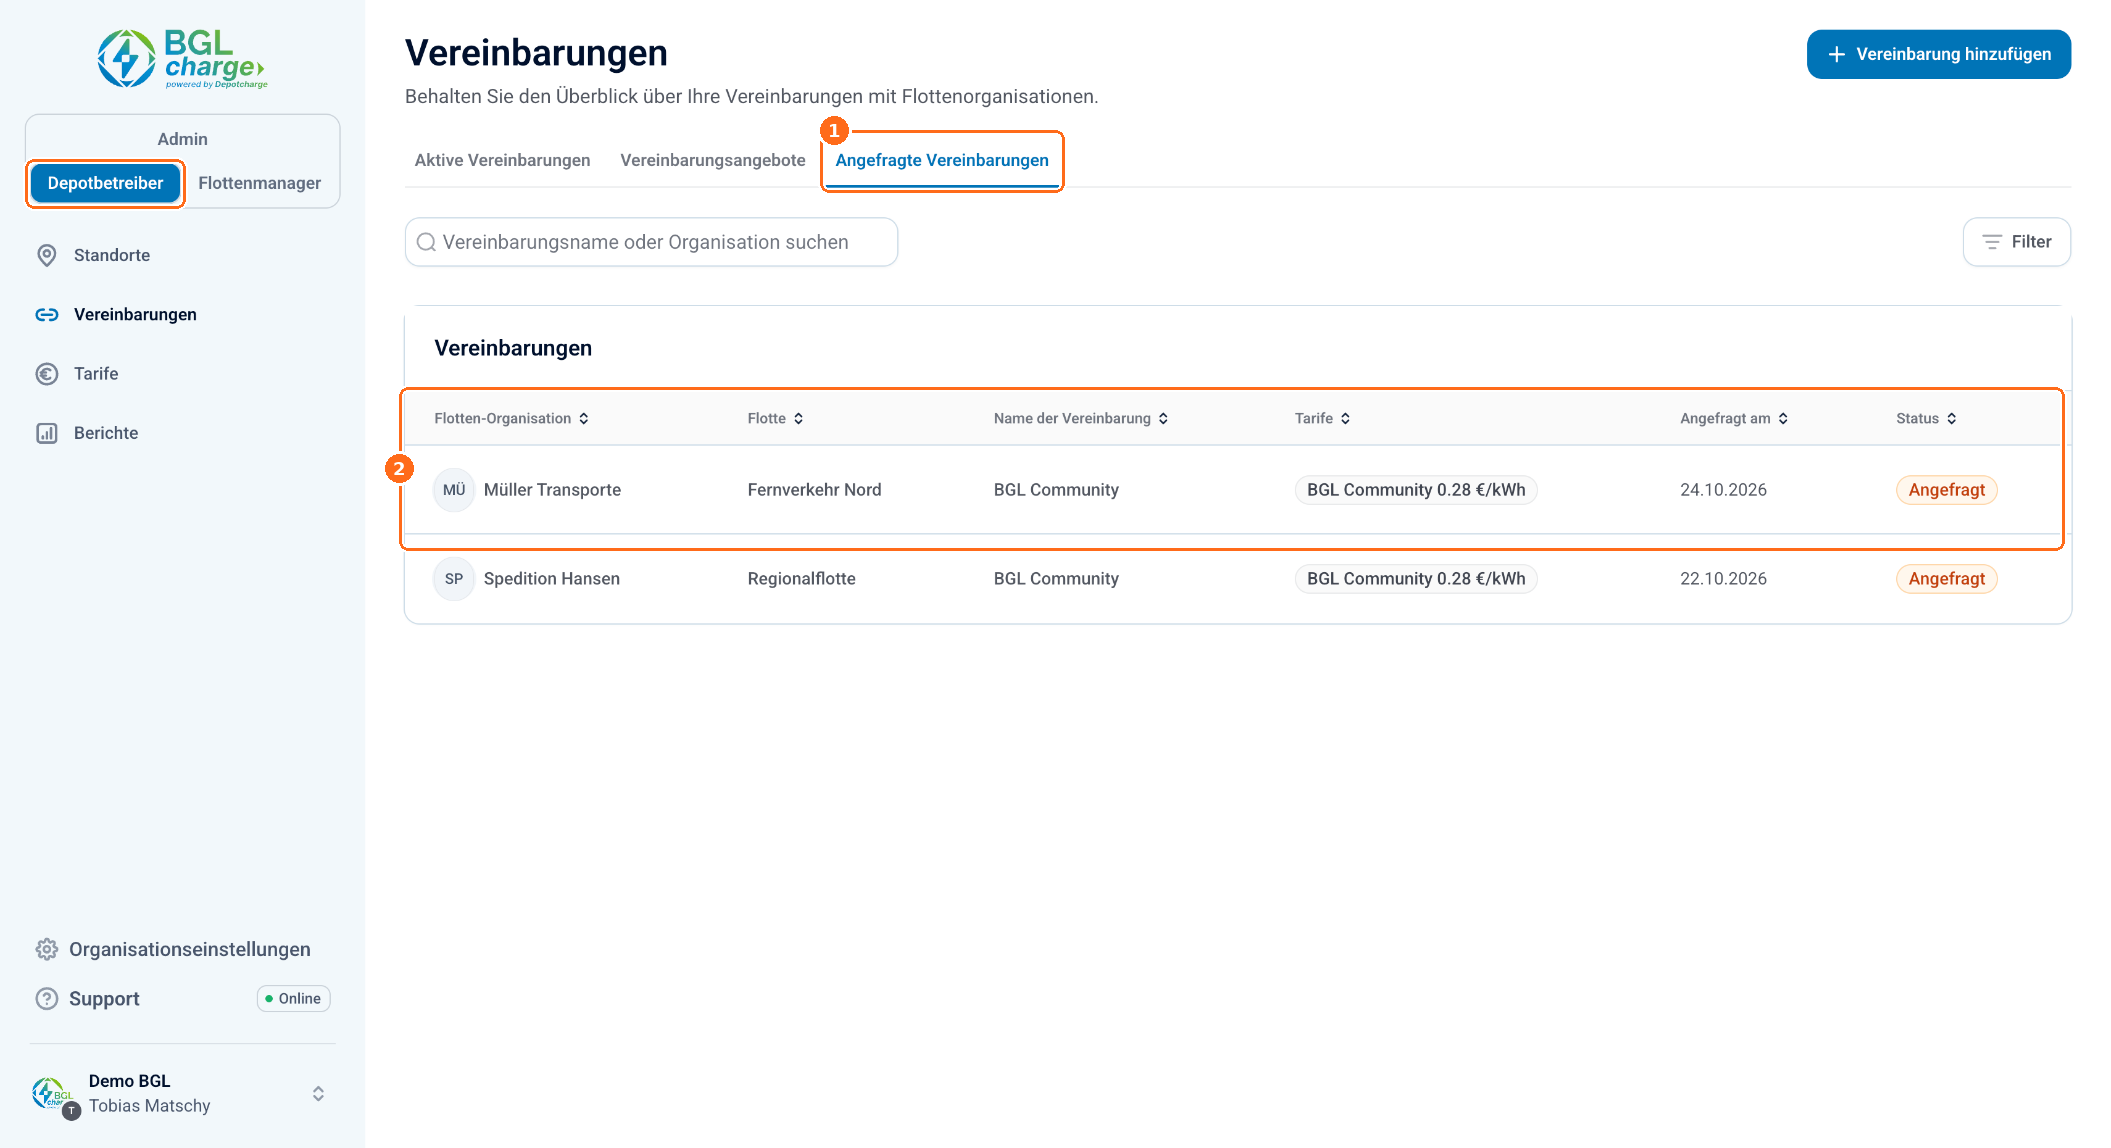Click Spedition Hansen organisation name
2111x1148 pixels.
[552, 579]
